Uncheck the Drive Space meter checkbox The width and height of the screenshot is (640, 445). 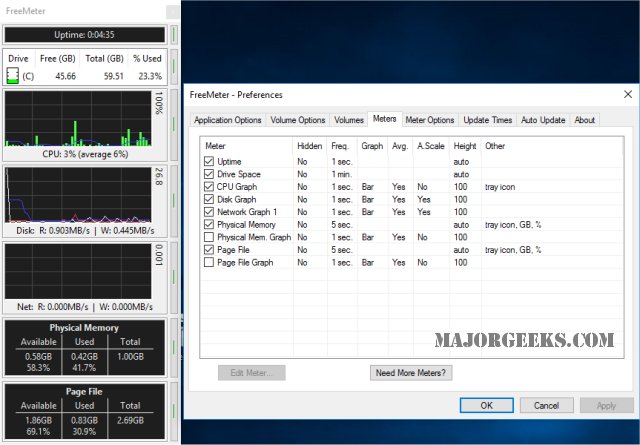click(x=209, y=174)
